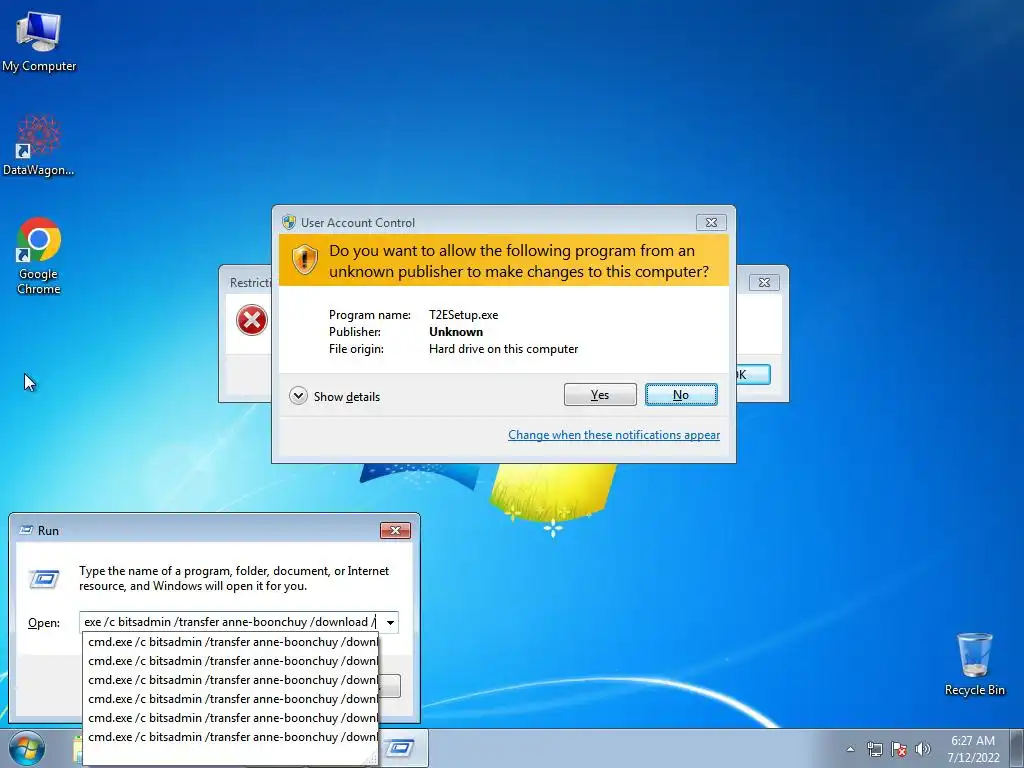Click the Run taskbar button icon
The width and height of the screenshot is (1024, 768).
click(x=401, y=748)
